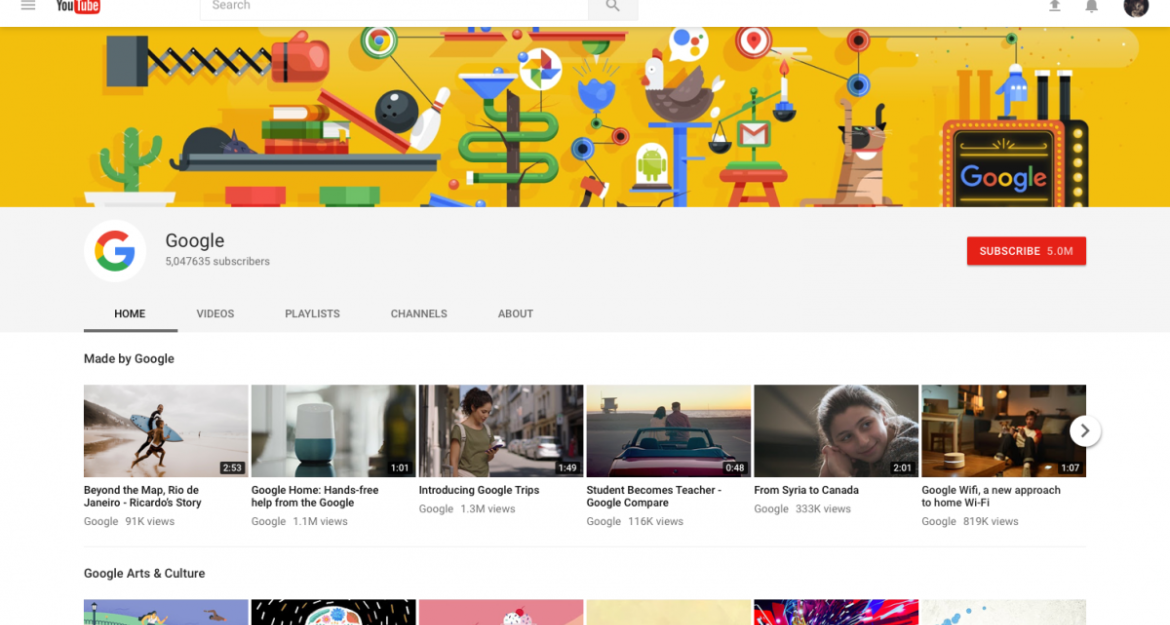Image resolution: width=1170 pixels, height=625 pixels.
Task: Click the Google channel avatar logo
Action: 115,251
